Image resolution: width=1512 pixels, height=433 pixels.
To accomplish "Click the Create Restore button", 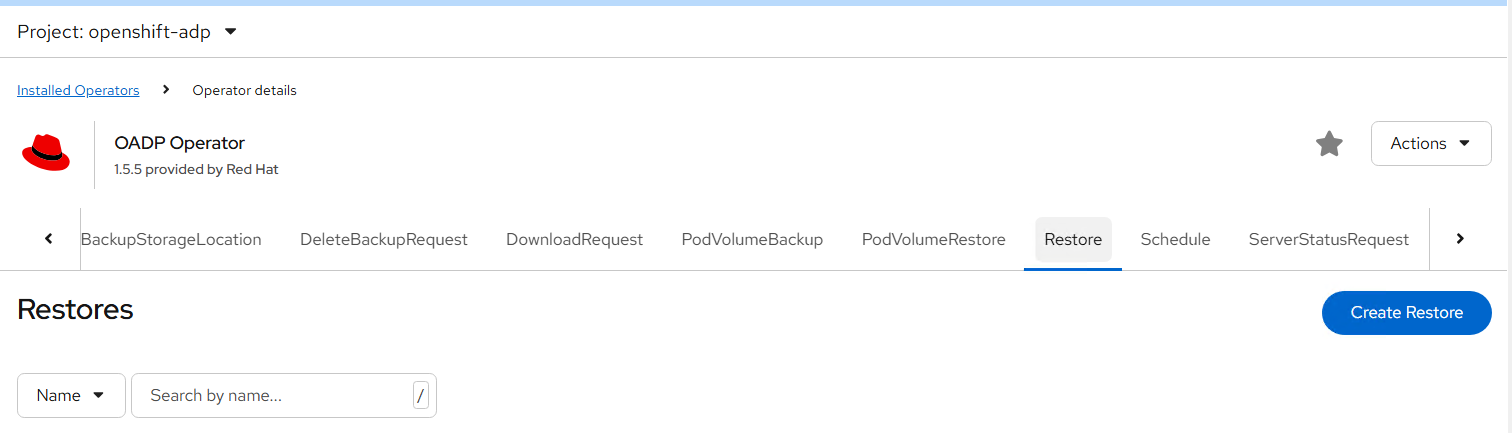I will (x=1406, y=313).
